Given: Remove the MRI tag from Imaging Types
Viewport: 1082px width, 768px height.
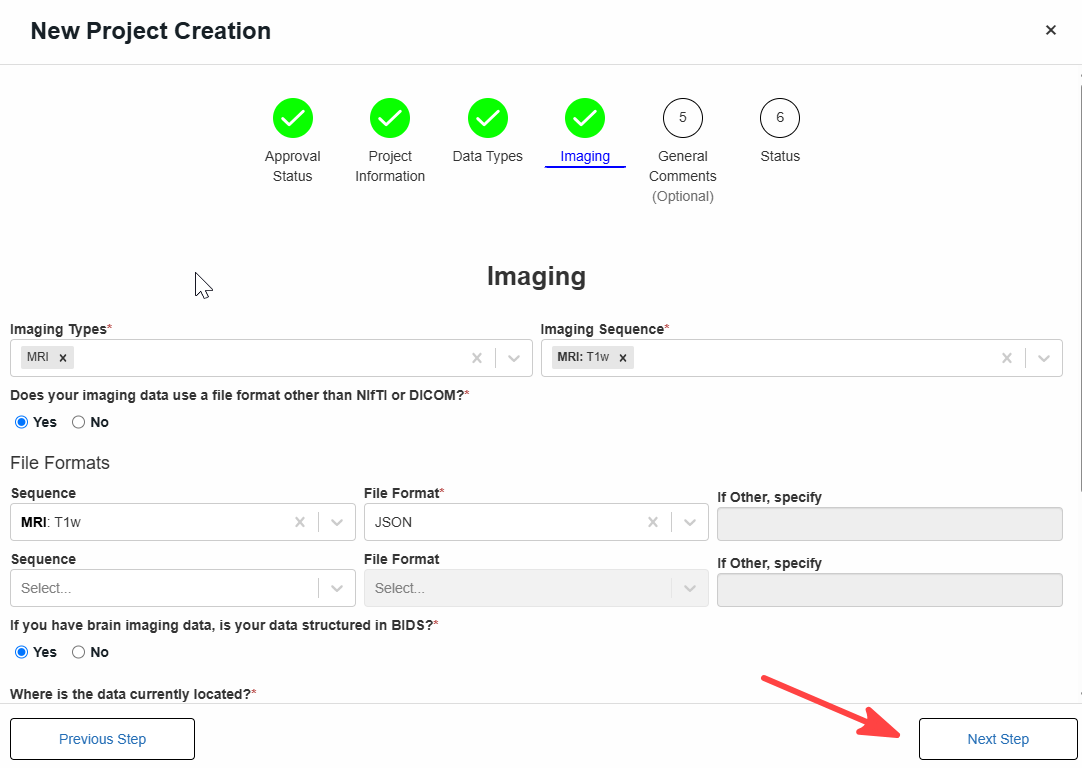Looking at the screenshot, I should pos(63,357).
